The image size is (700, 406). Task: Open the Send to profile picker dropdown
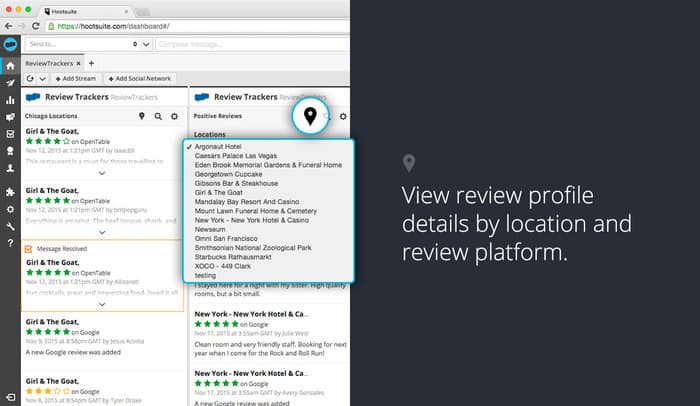146,44
